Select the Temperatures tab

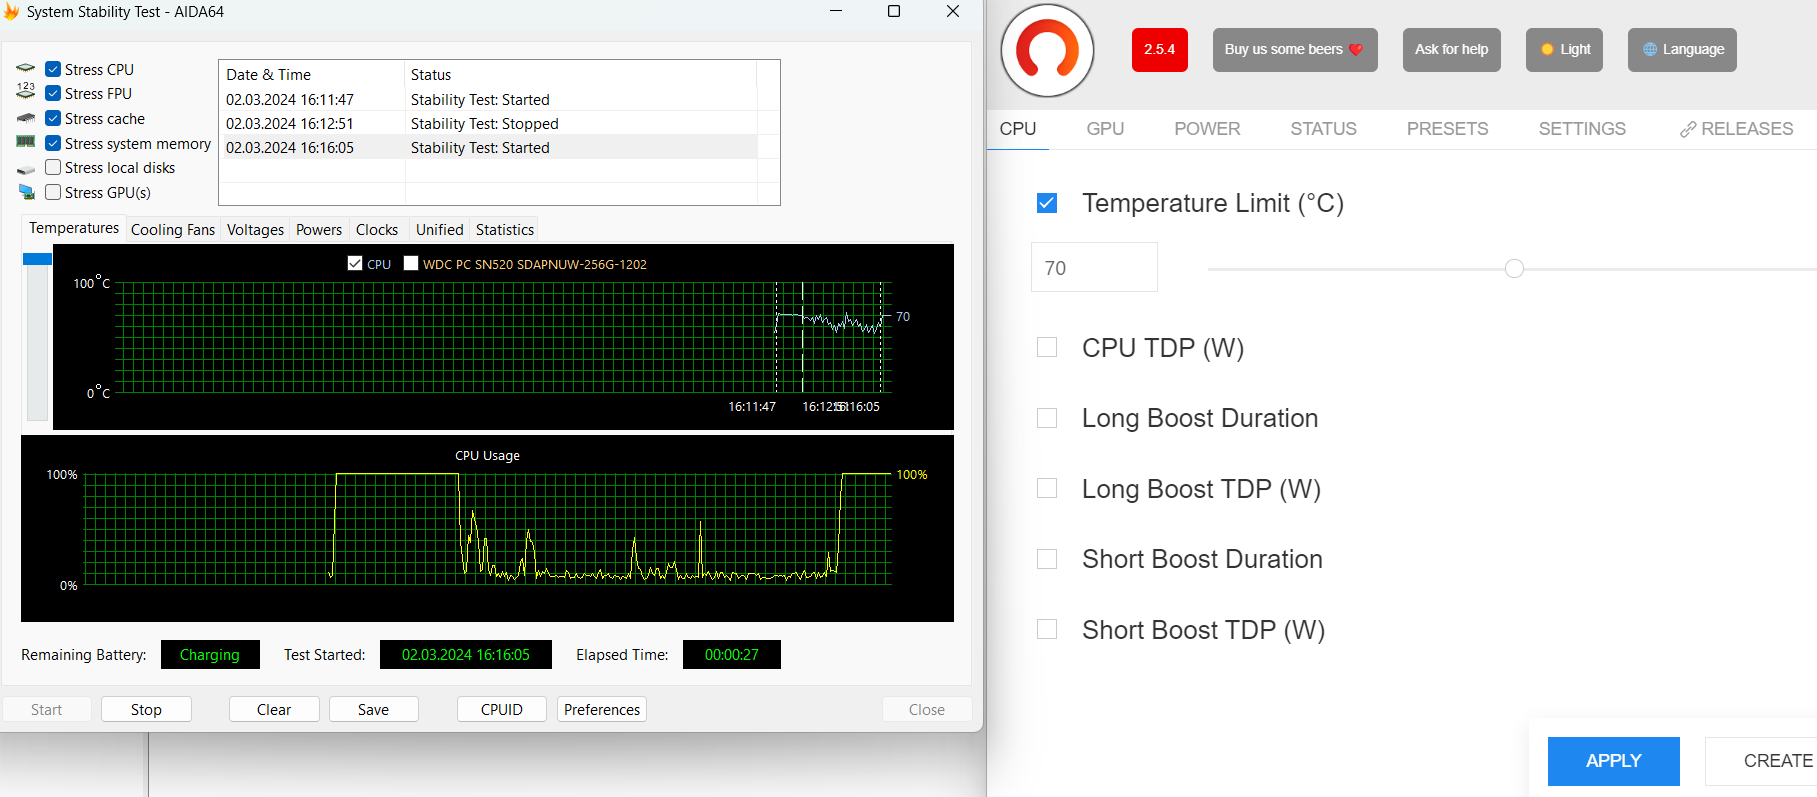tap(74, 228)
